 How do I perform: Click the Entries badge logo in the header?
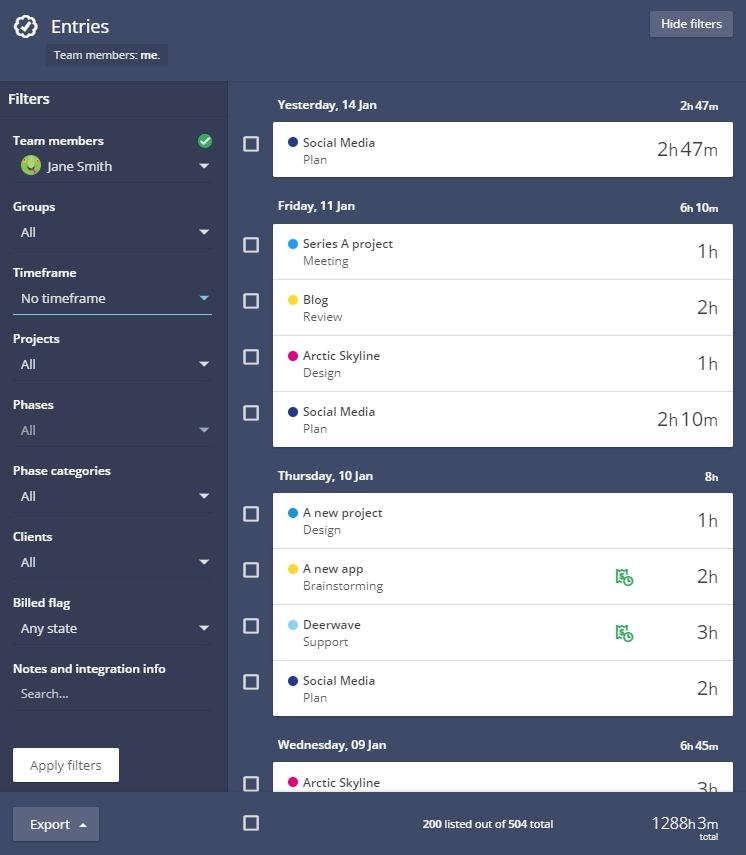coord(27,26)
